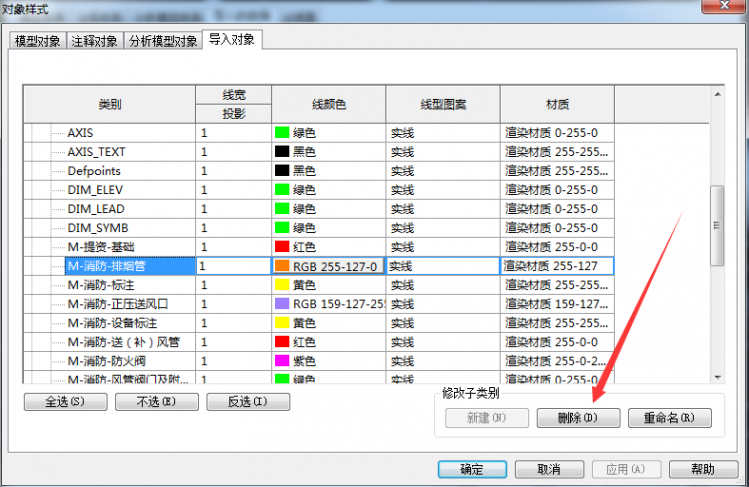This screenshot has height=487, width=749.
Task: Click the material cell of DIM_ELEV
Action: [556, 190]
